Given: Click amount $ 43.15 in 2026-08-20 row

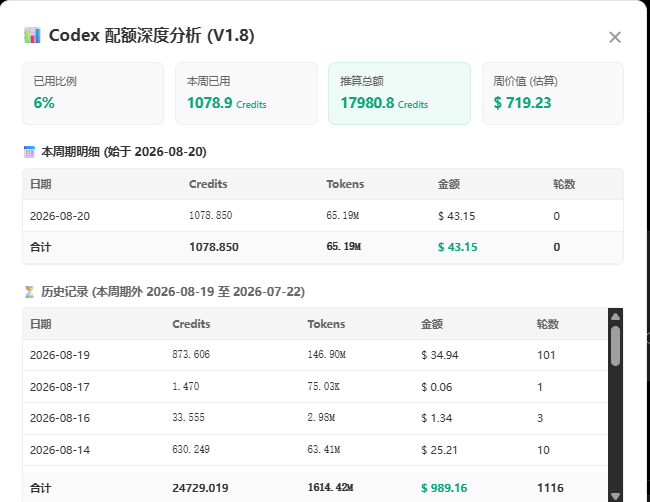Looking at the screenshot, I should click(456, 216).
